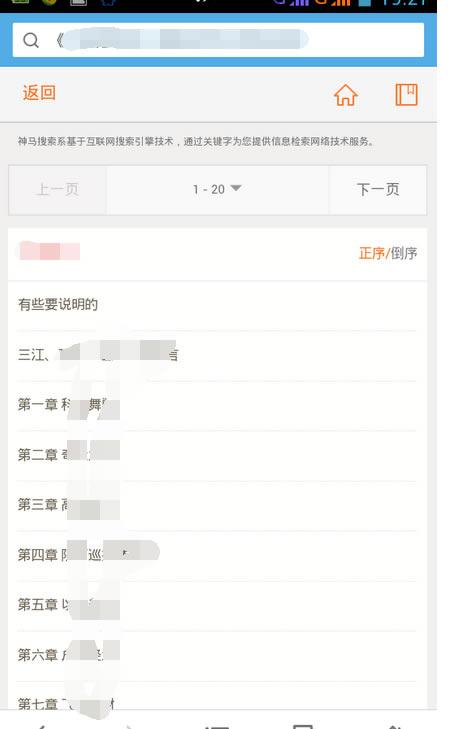Click the 返回 back link
459x729 pixels.
point(39,93)
